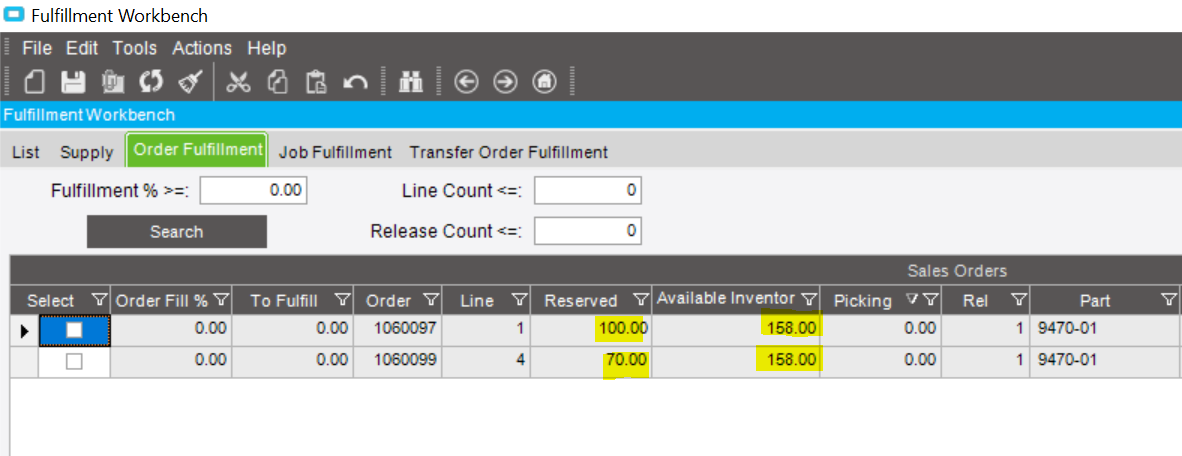Open the Edit menu

click(82, 48)
